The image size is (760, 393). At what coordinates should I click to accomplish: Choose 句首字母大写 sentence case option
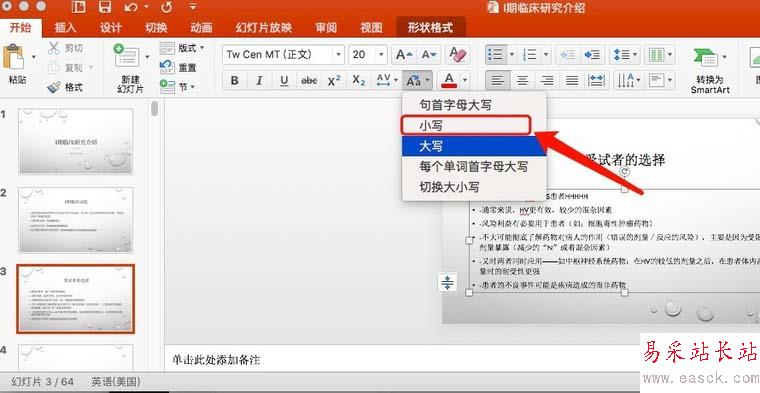point(474,105)
